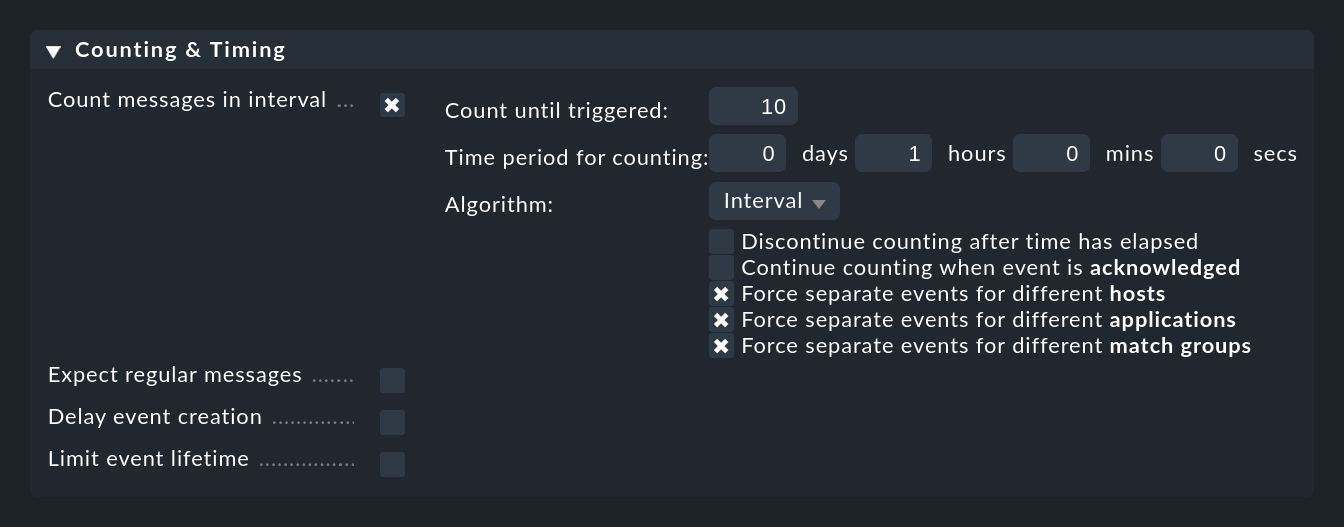The width and height of the screenshot is (1344, 527).
Task: Click the mins input field
Action: pos(1051,153)
